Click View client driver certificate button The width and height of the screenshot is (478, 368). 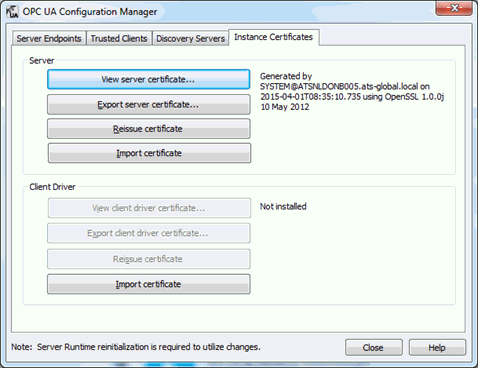coord(149,208)
